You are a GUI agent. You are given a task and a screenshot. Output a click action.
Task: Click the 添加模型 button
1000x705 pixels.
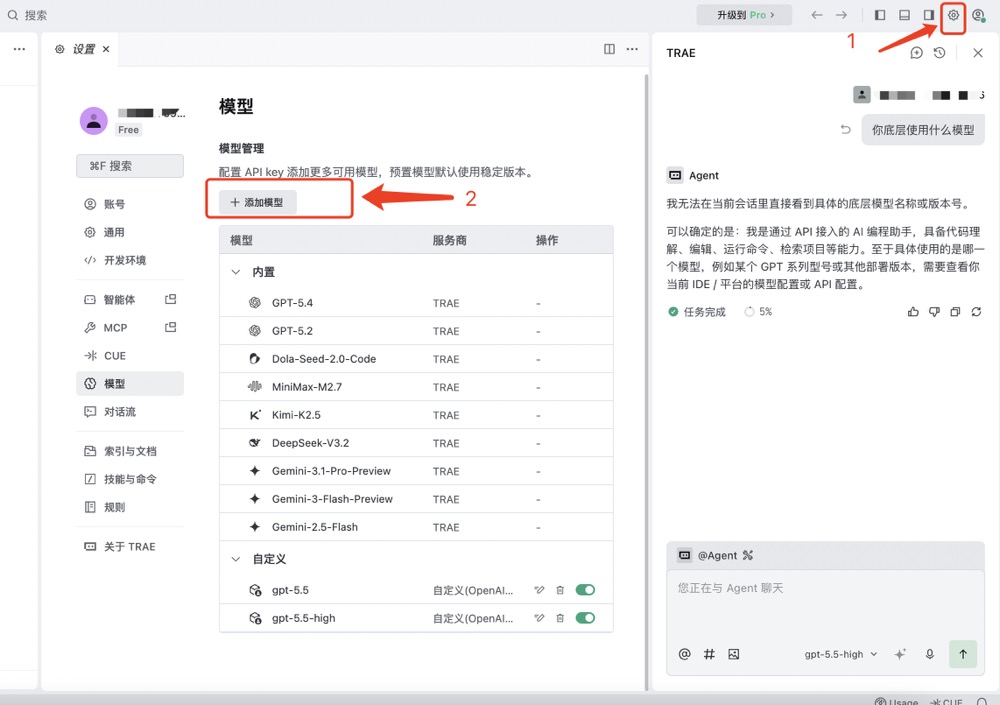(256, 202)
